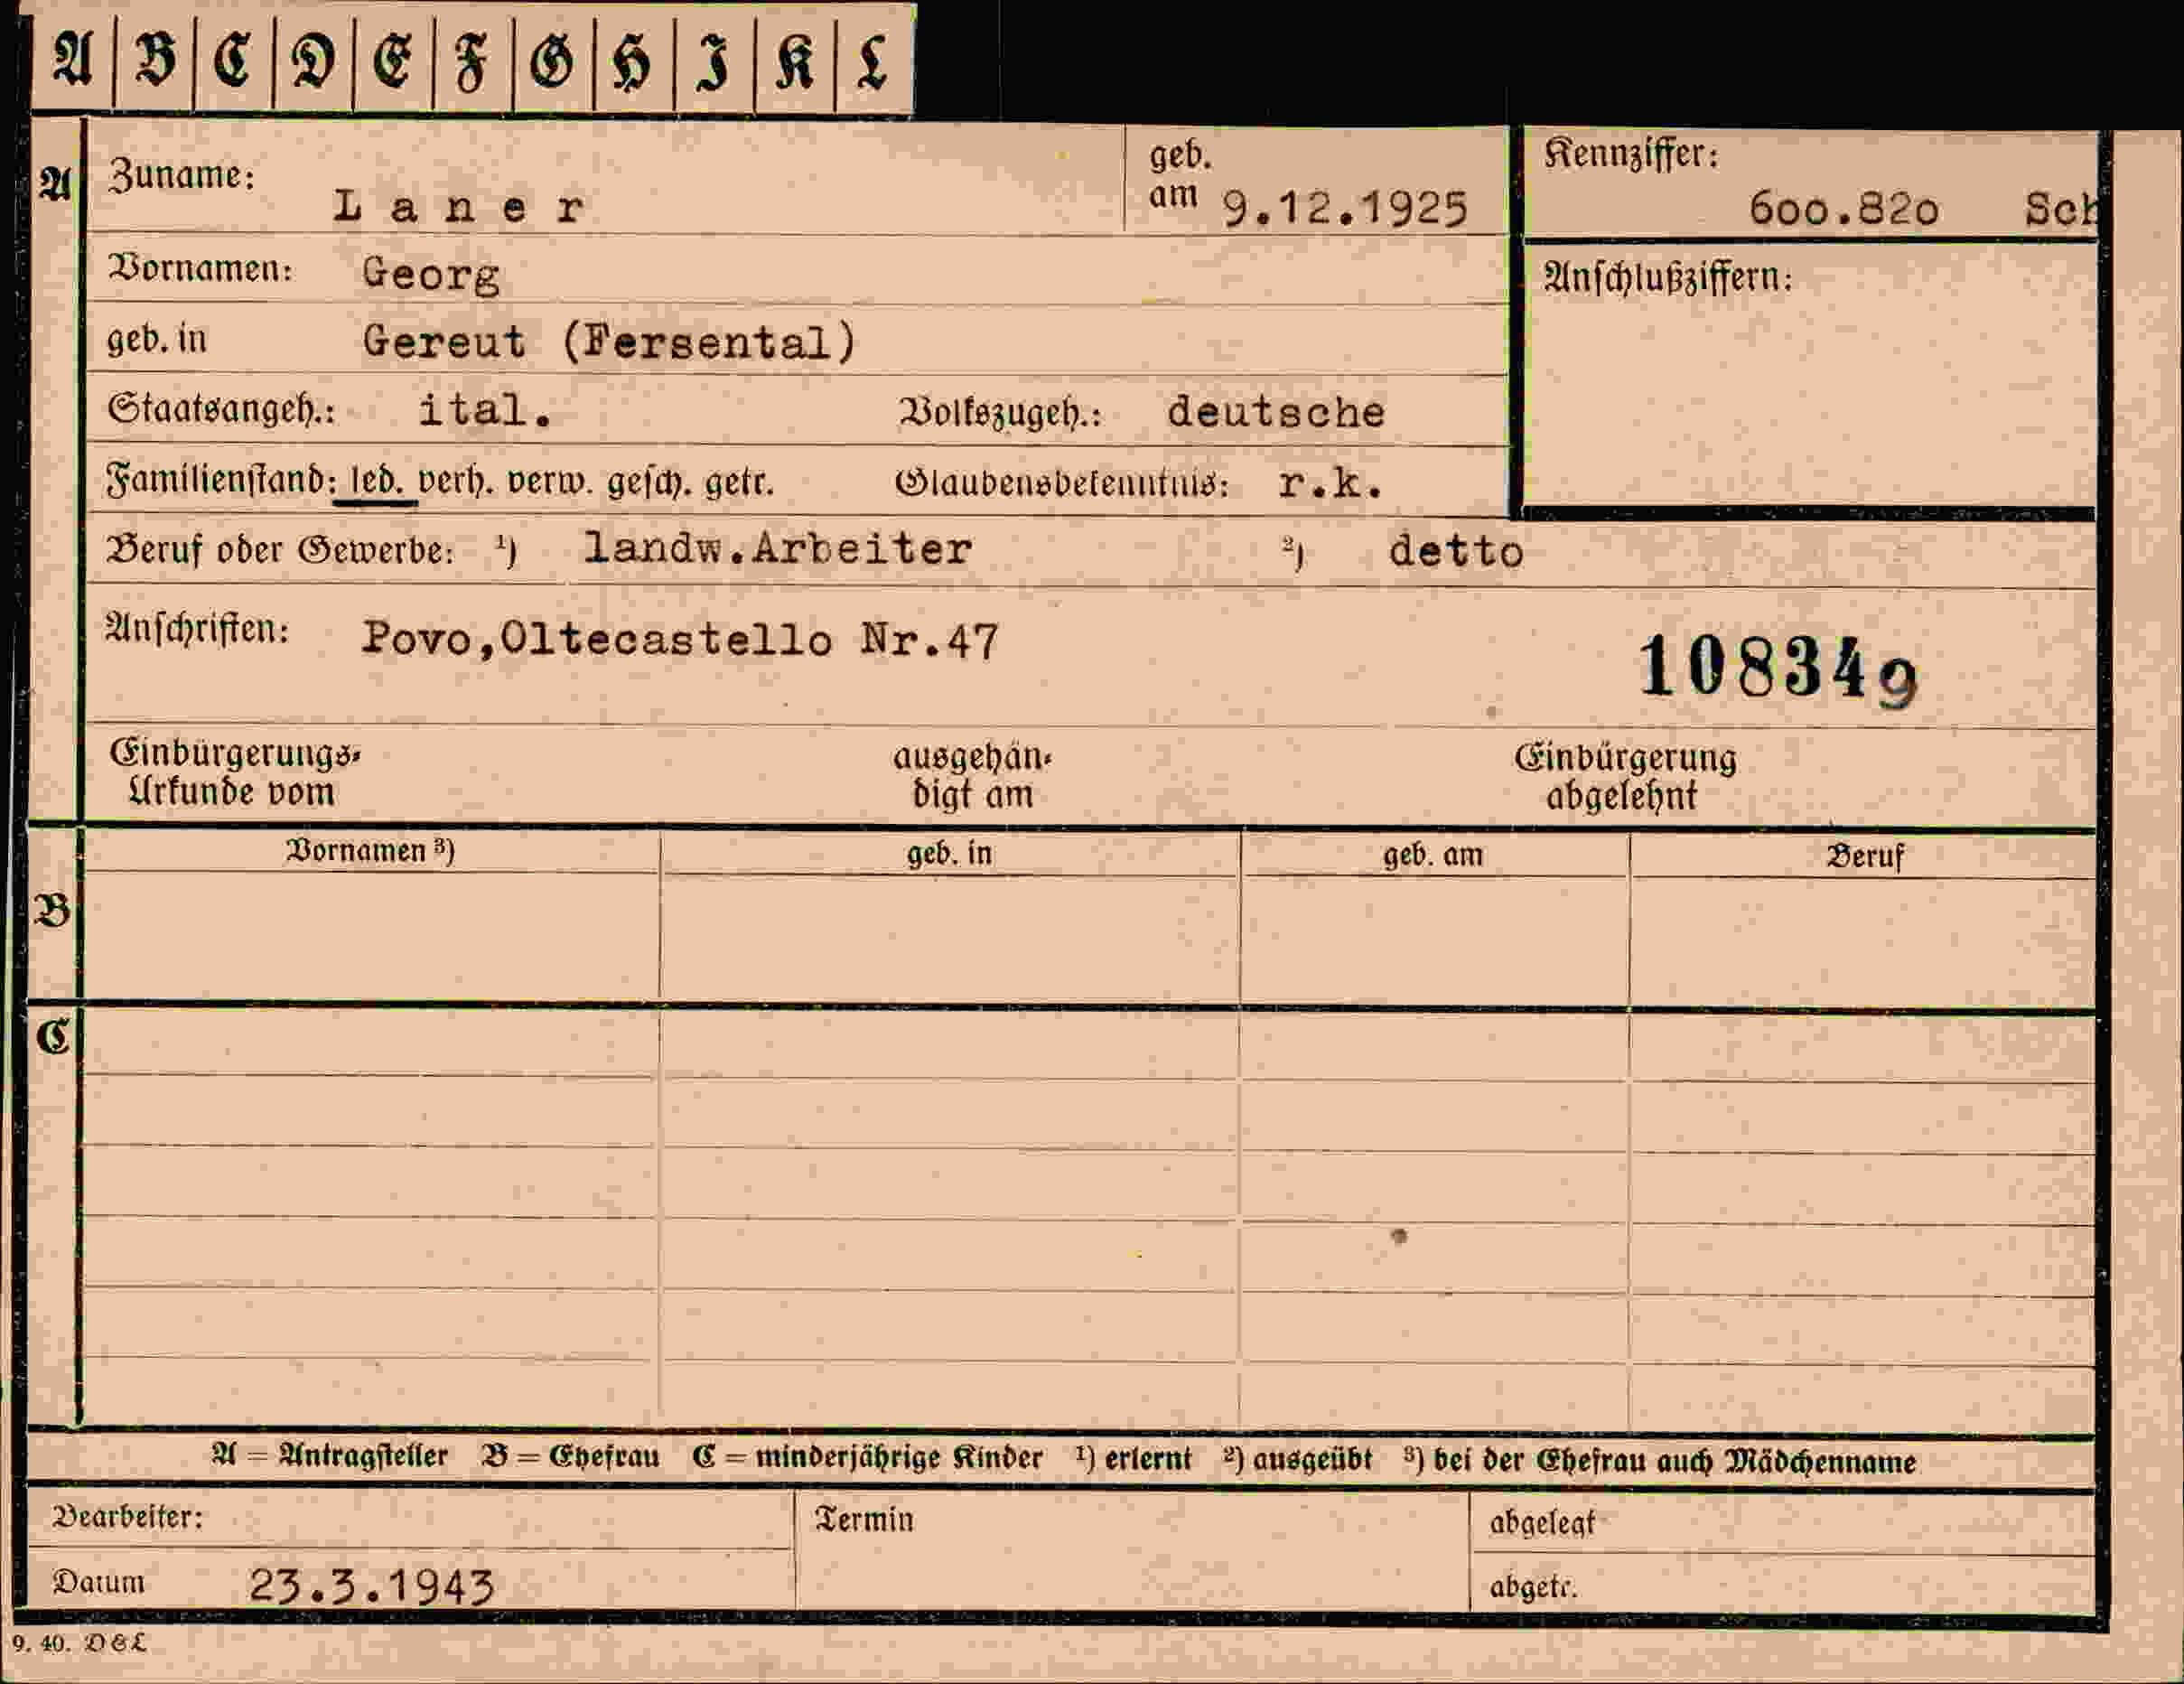The height and width of the screenshot is (1684, 2184).
Task: Click ethnicity value 'deutsche'
Action: [x=1276, y=412]
